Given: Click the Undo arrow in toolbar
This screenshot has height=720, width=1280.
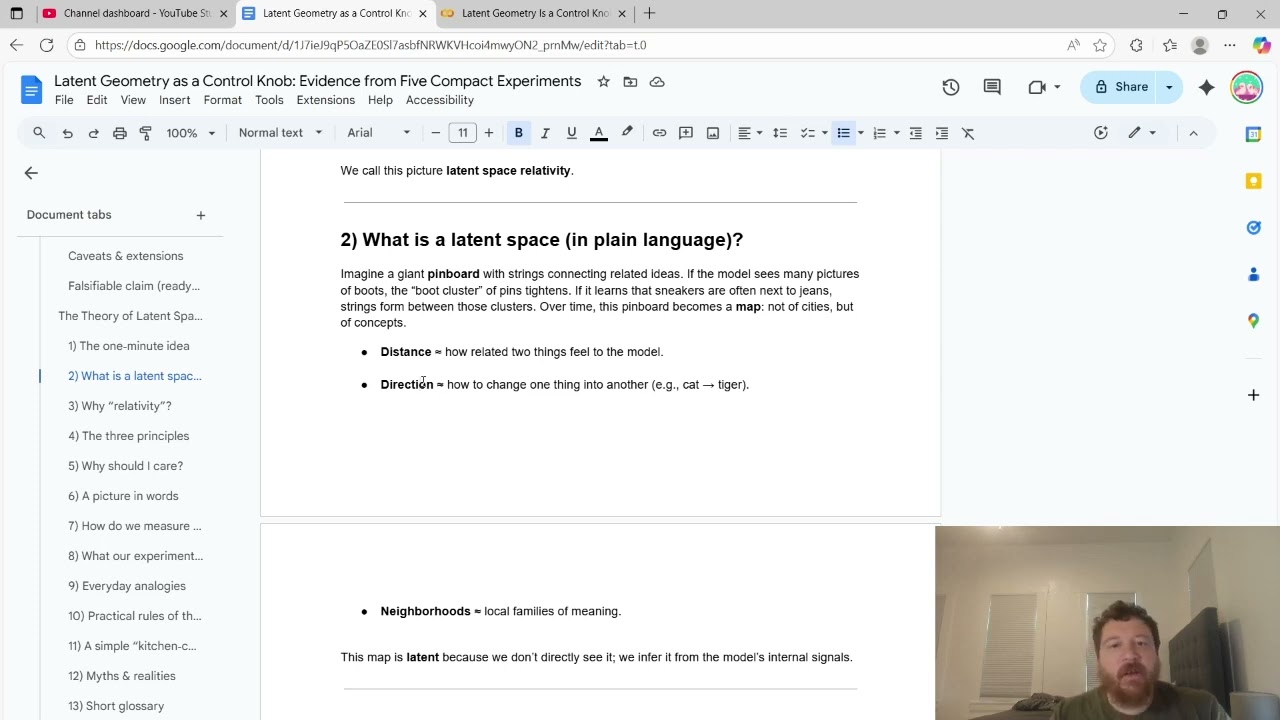Looking at the screenshot, I should coord(67,133).
